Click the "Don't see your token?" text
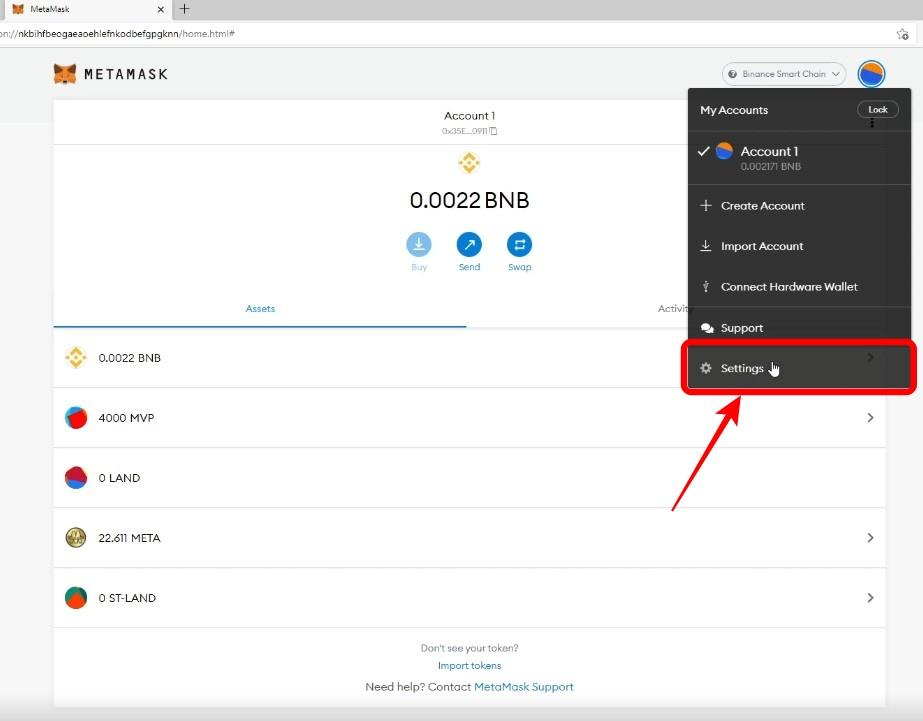Image resolution: width=923 pixels, height=721 pixels. (469, 648)
